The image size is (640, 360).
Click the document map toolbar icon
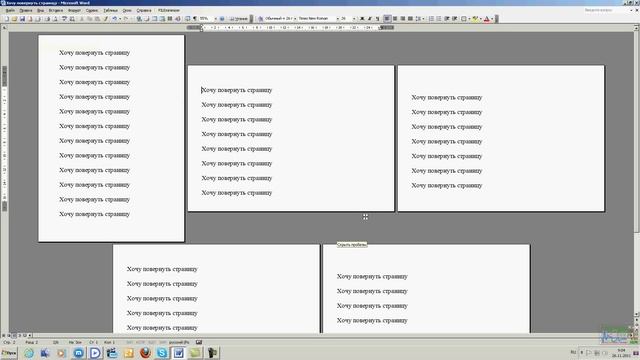187,19
